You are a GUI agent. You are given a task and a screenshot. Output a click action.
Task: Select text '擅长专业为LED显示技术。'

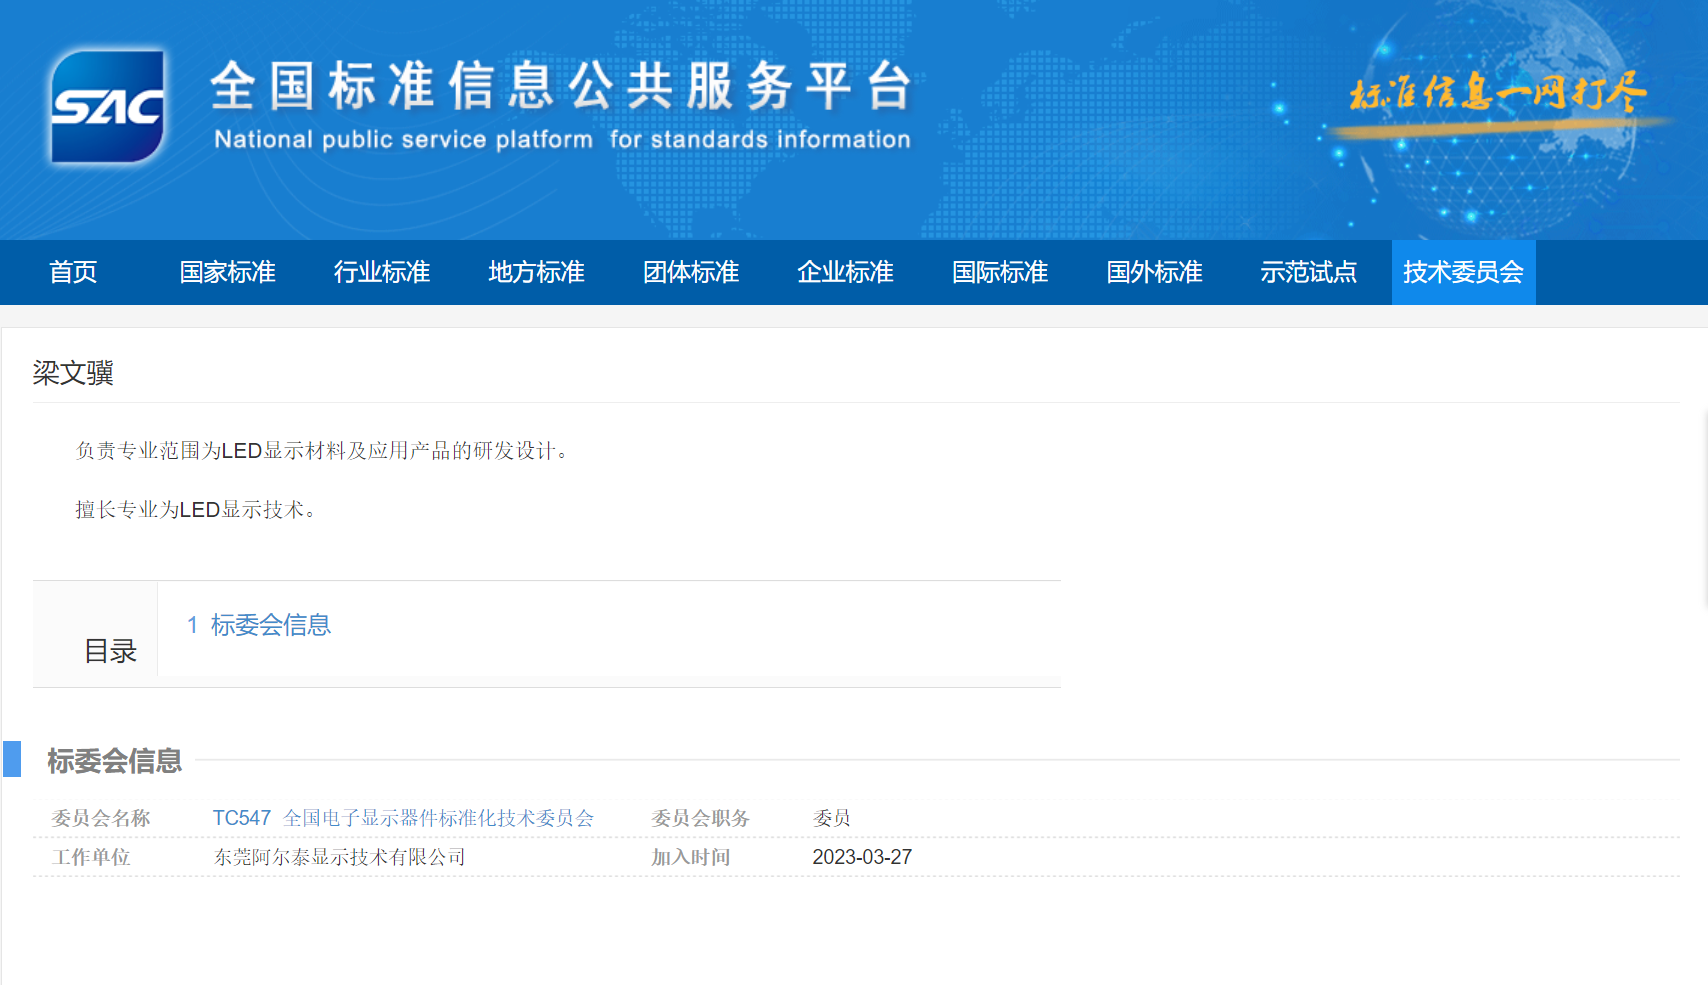198,510
